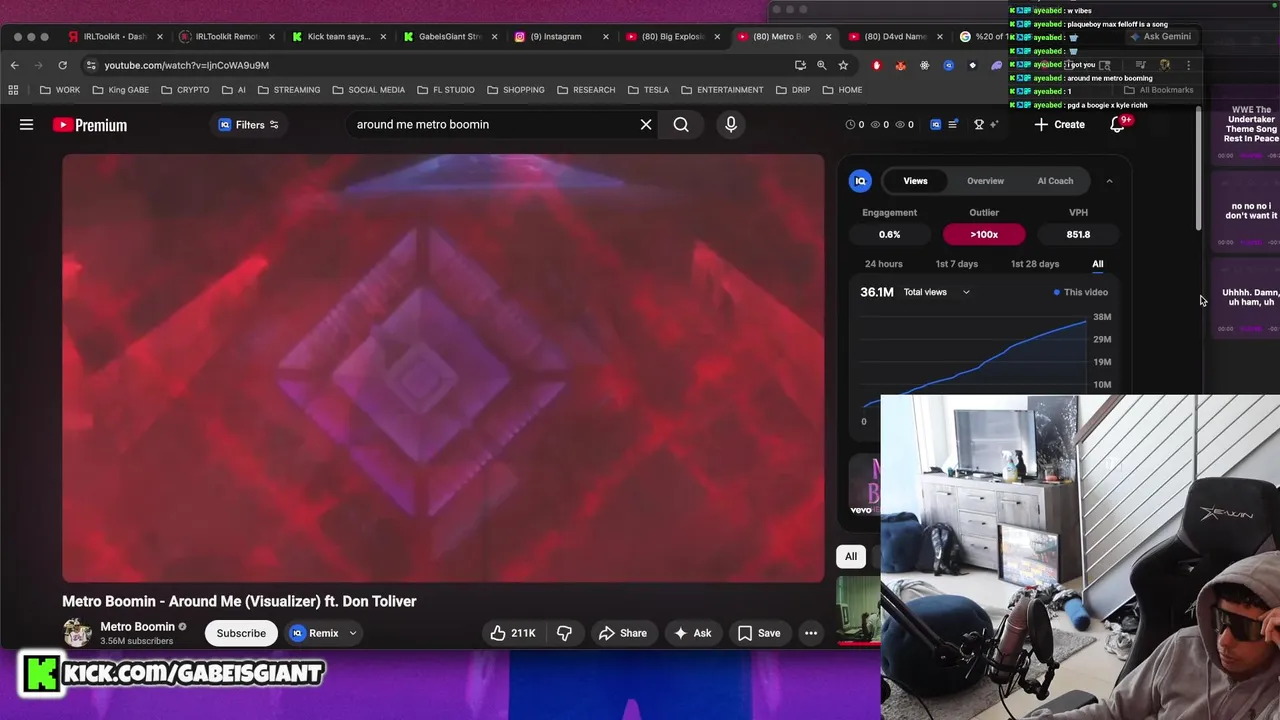Open the browser apps grid icon
Screen dimensions: 1280x720
point(13,90)
